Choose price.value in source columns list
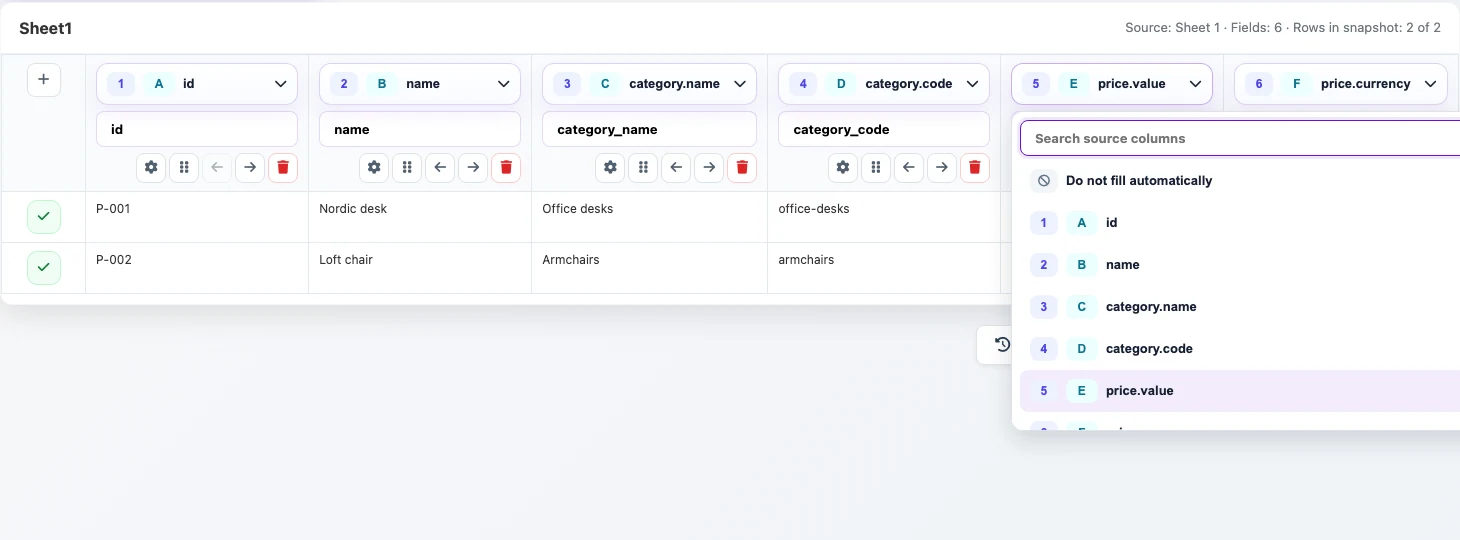The image size is (1460, 540). click(1240, 391)
